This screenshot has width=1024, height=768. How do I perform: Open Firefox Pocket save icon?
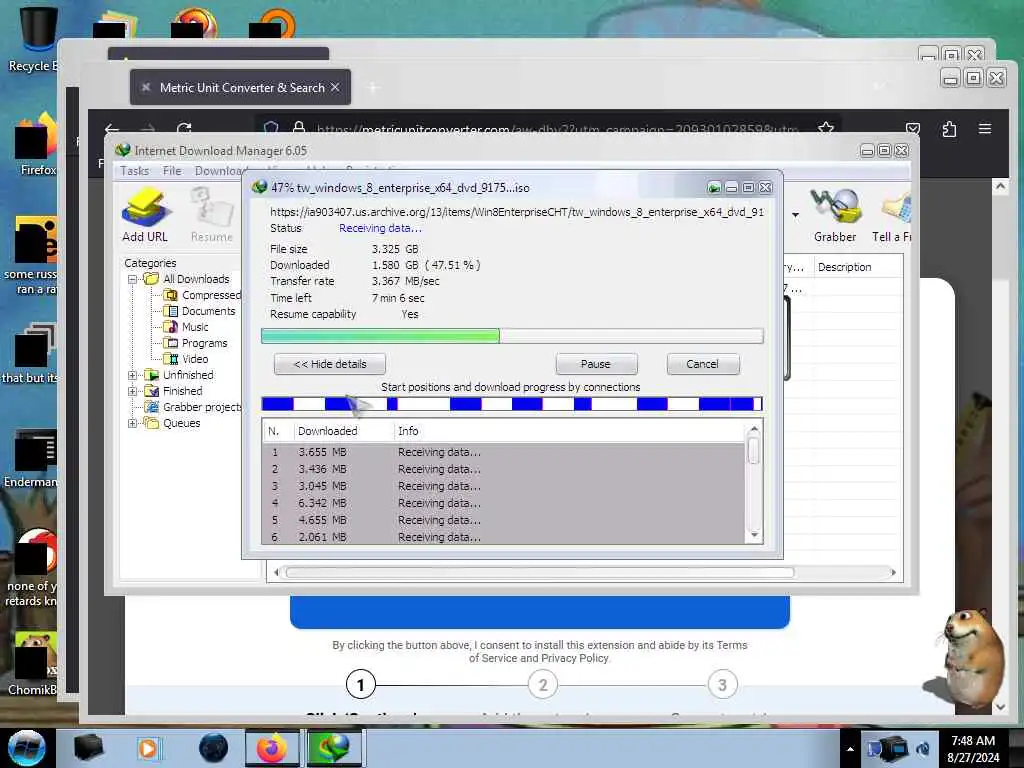[x=913, y=129]
